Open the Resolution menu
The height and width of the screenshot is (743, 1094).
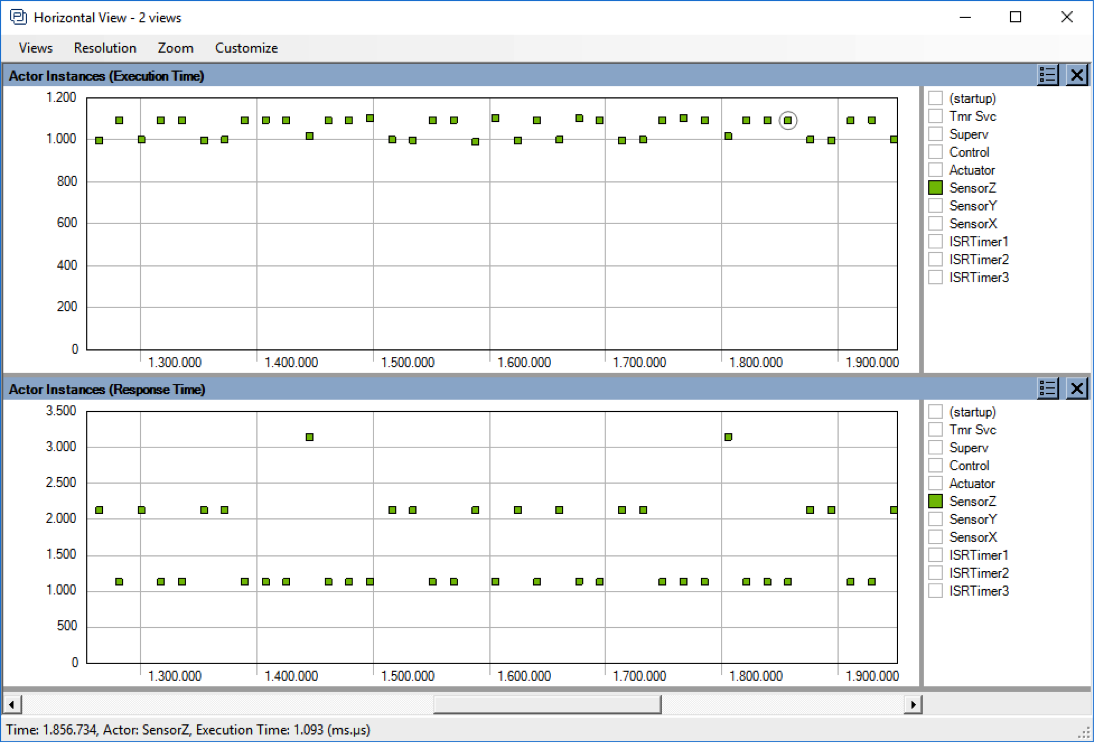(105, 48)
